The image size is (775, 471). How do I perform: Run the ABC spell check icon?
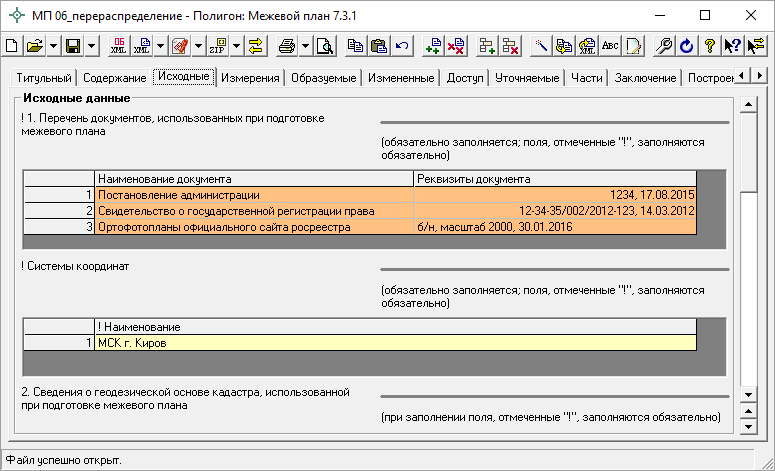(610, 46)
